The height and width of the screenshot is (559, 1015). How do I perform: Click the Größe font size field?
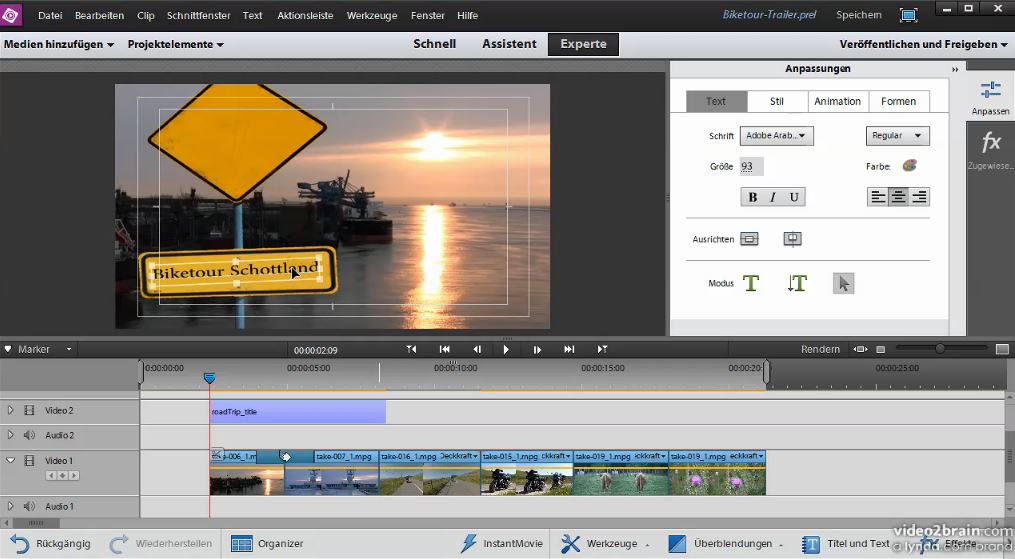pos(751,166)
